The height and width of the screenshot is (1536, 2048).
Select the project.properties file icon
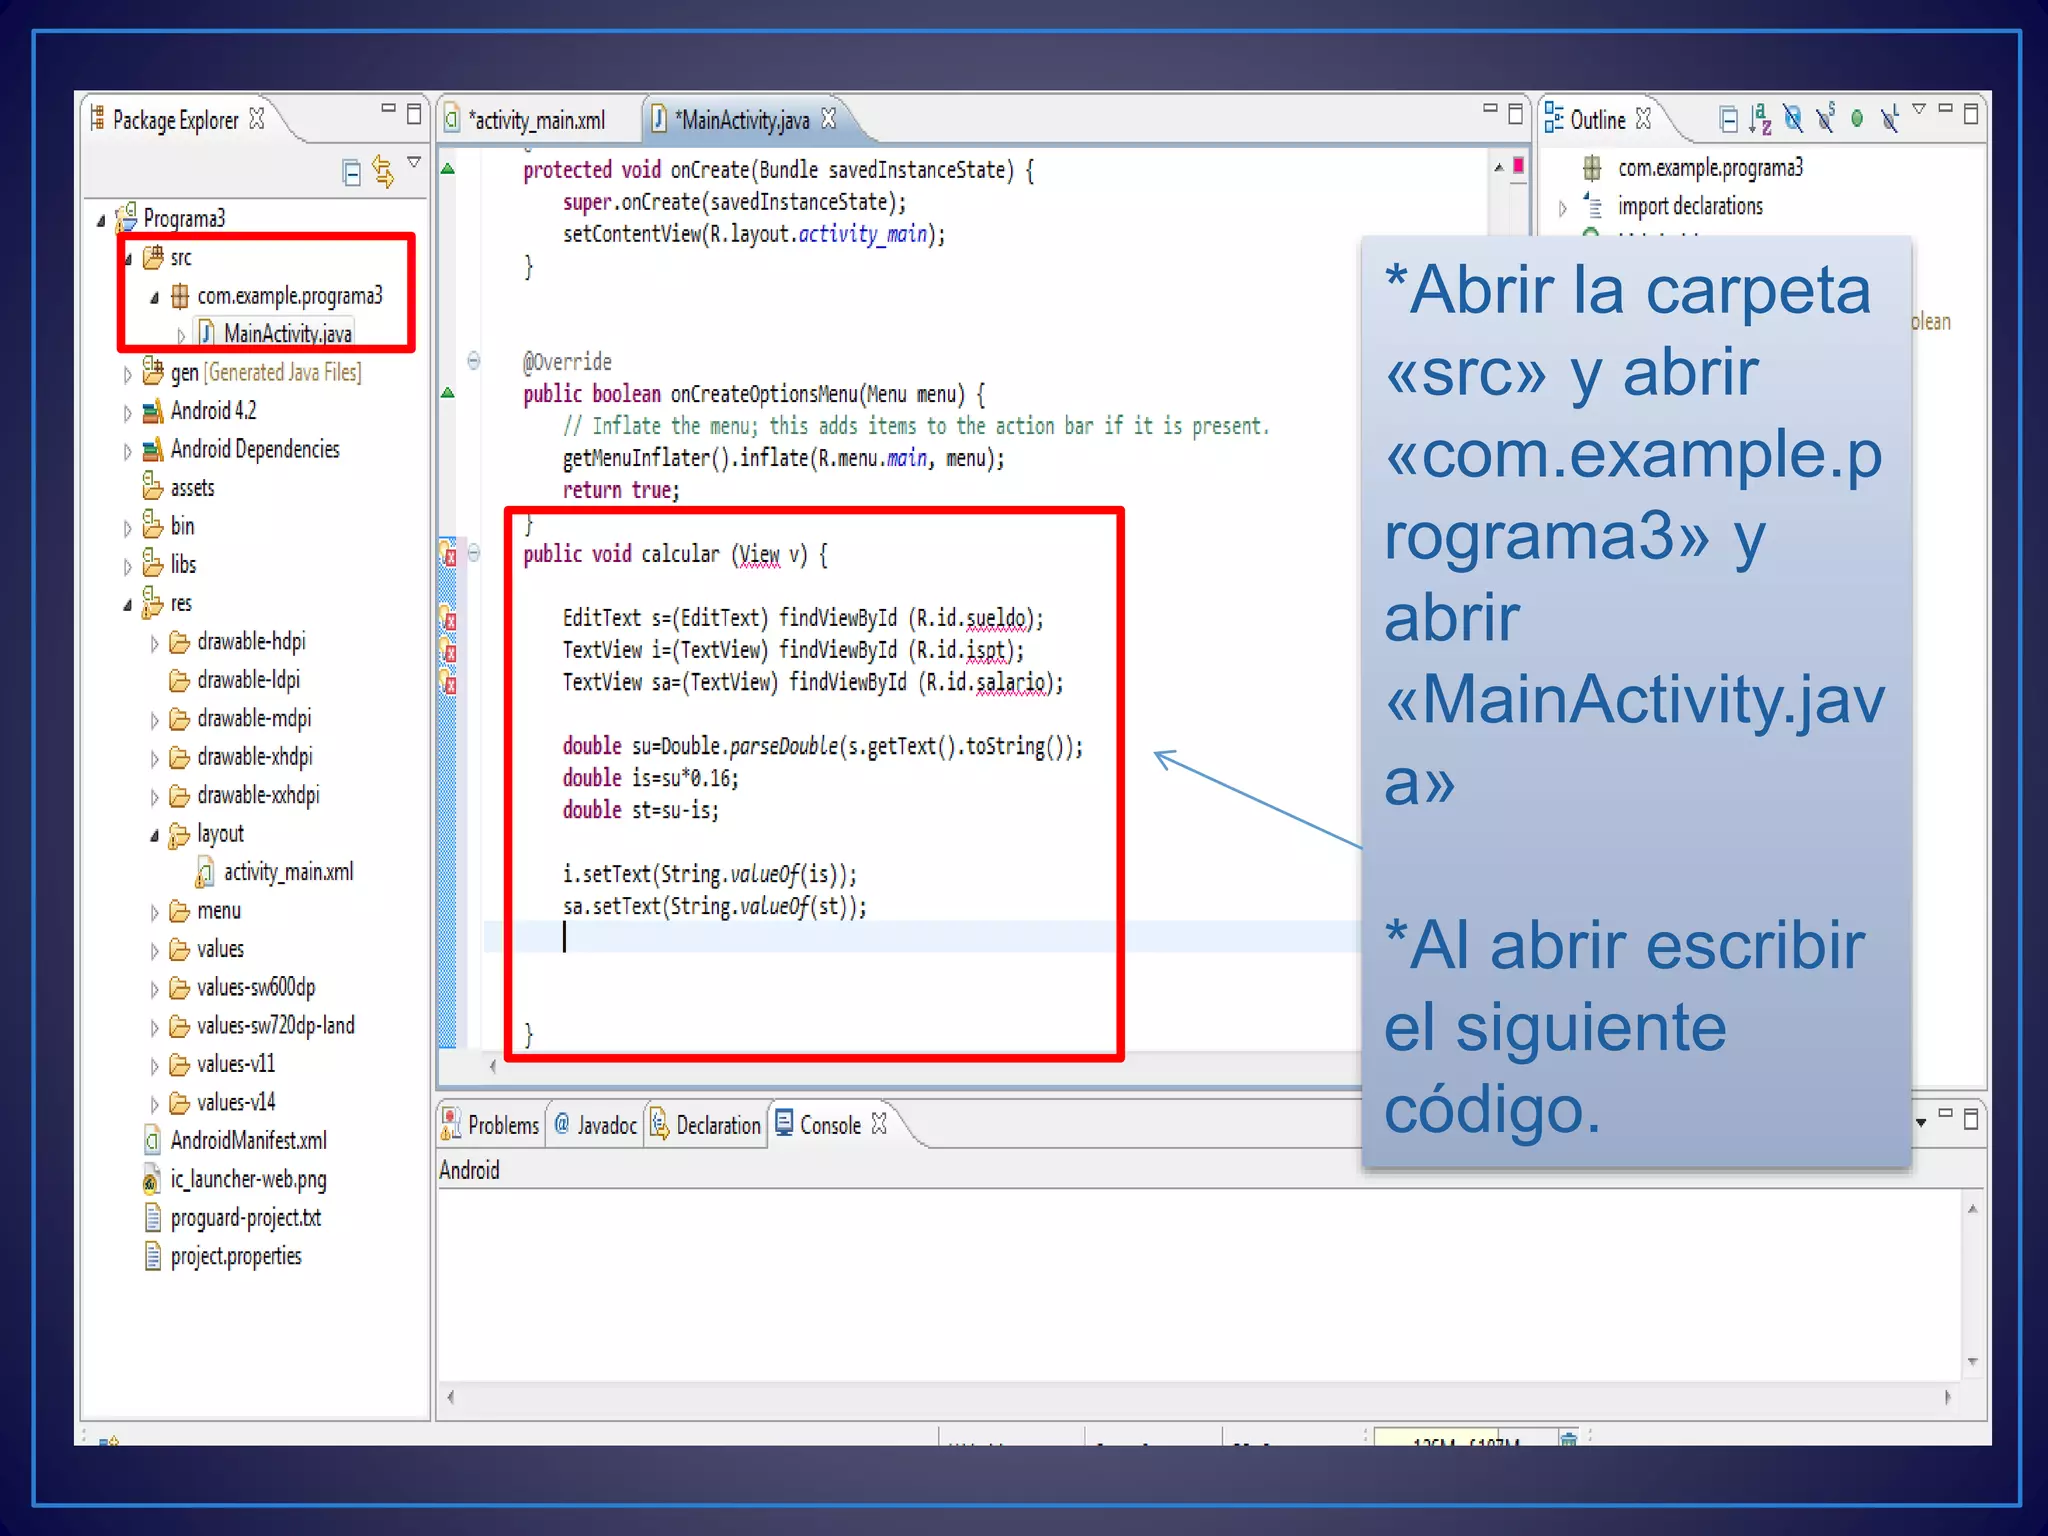pyautogui.click(x=152, y=1256)
